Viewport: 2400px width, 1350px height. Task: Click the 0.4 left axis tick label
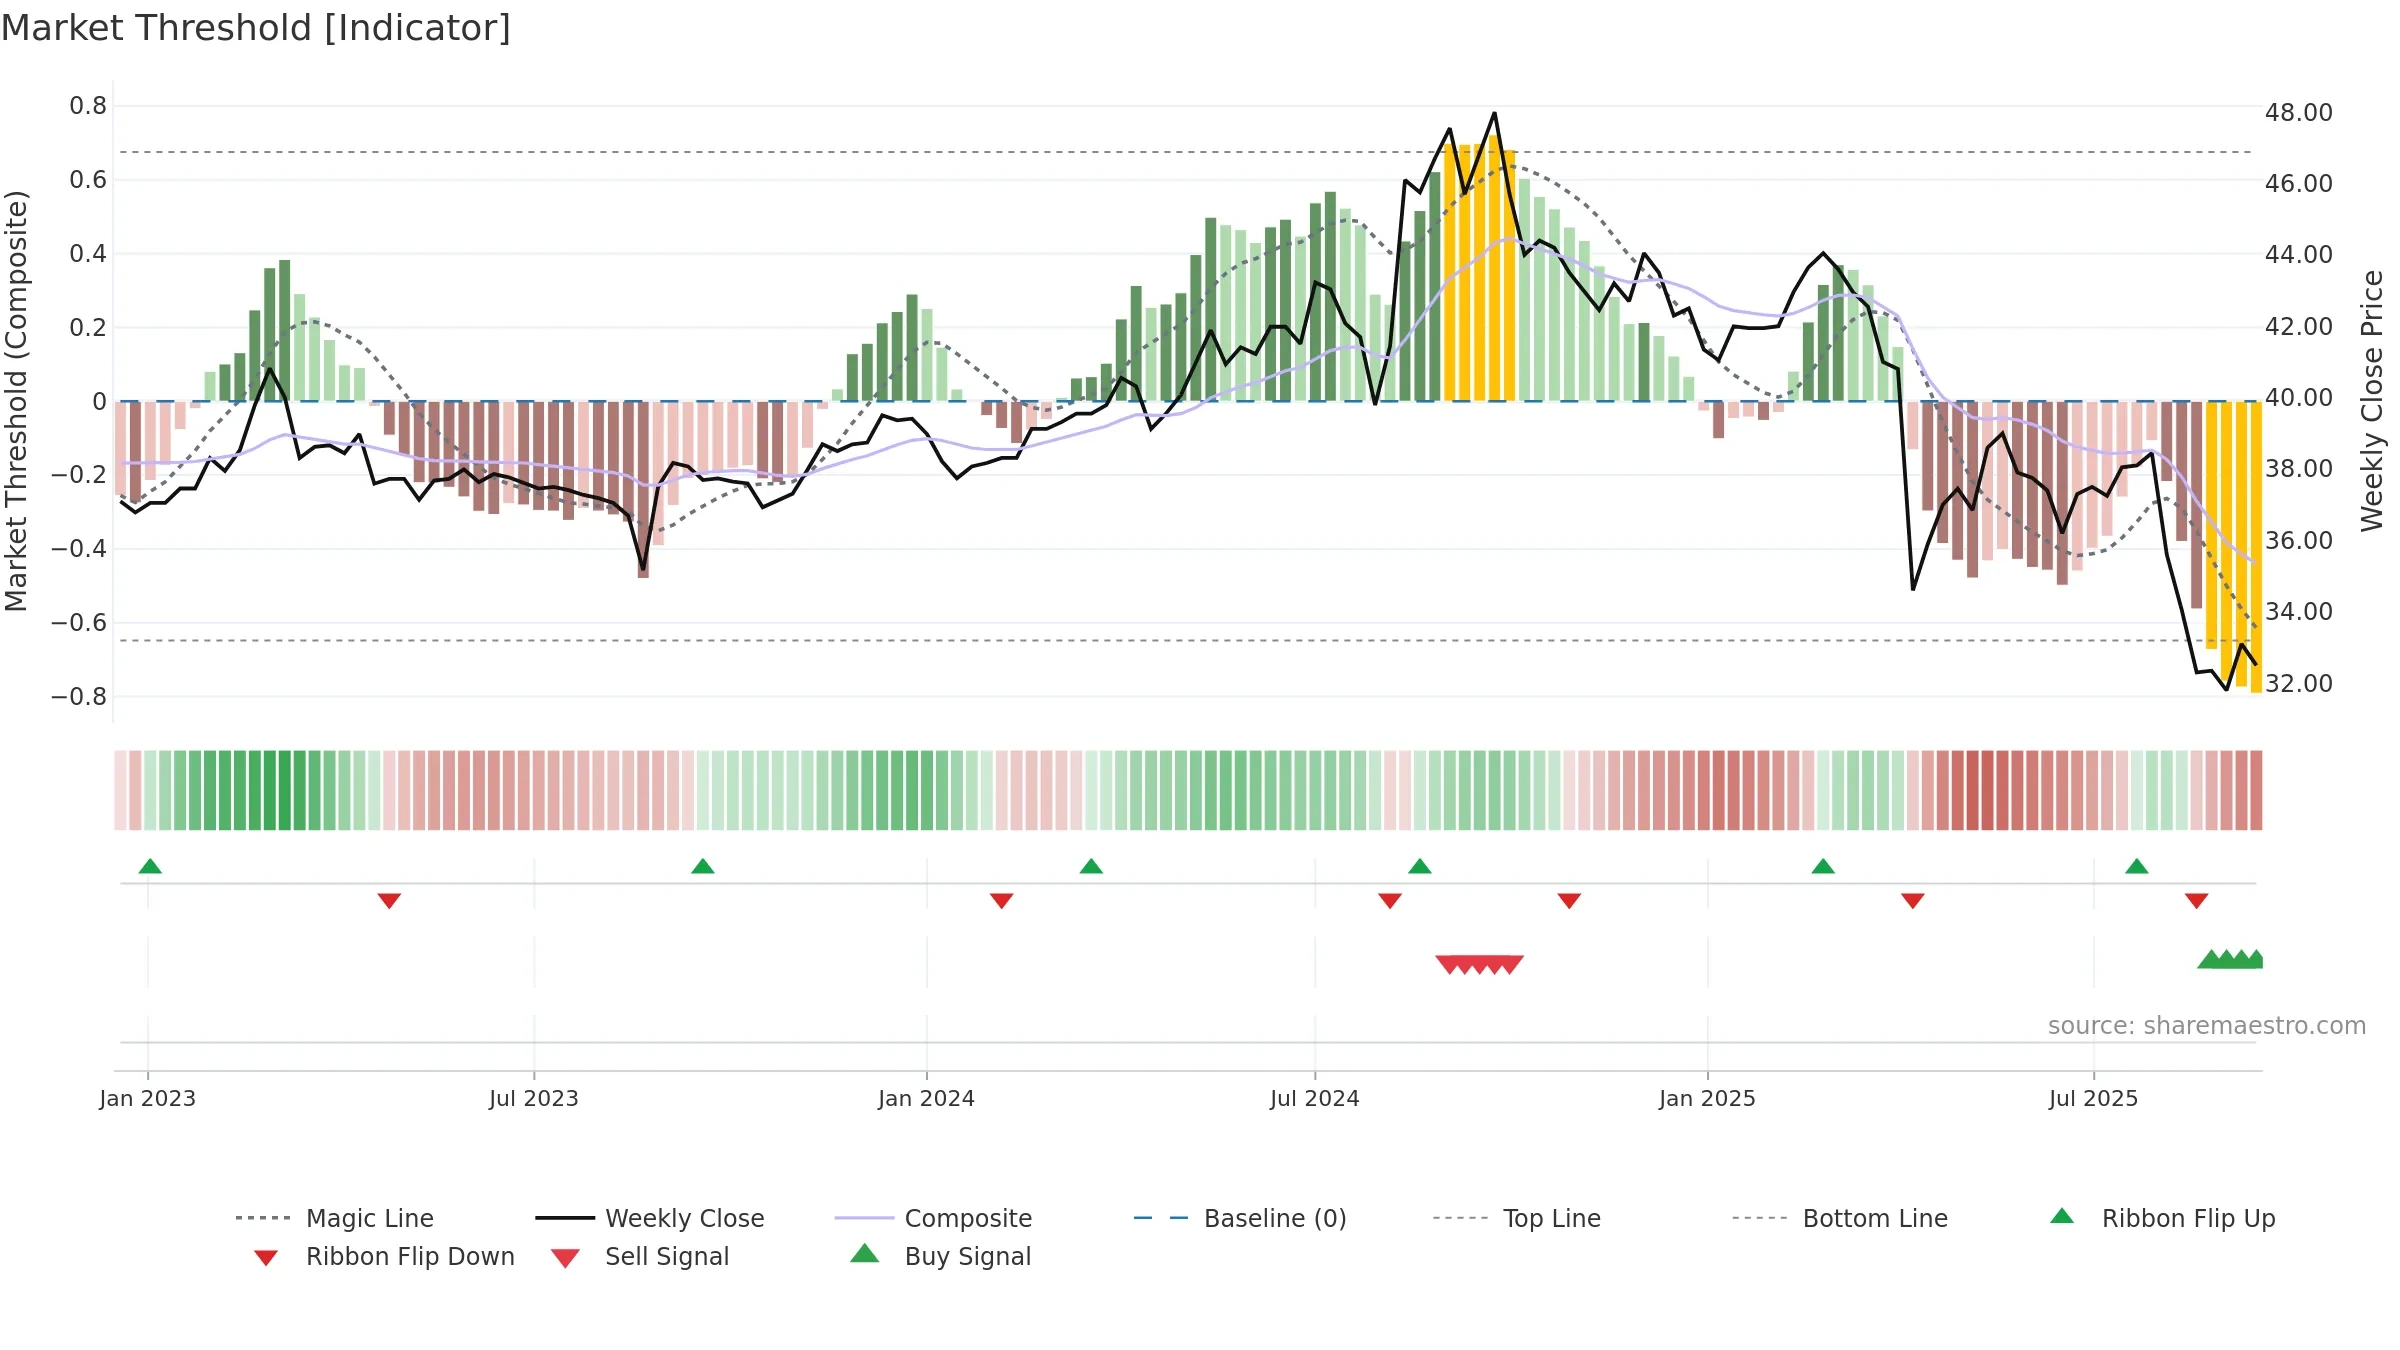pyautogui.click(x=88, y=254)
